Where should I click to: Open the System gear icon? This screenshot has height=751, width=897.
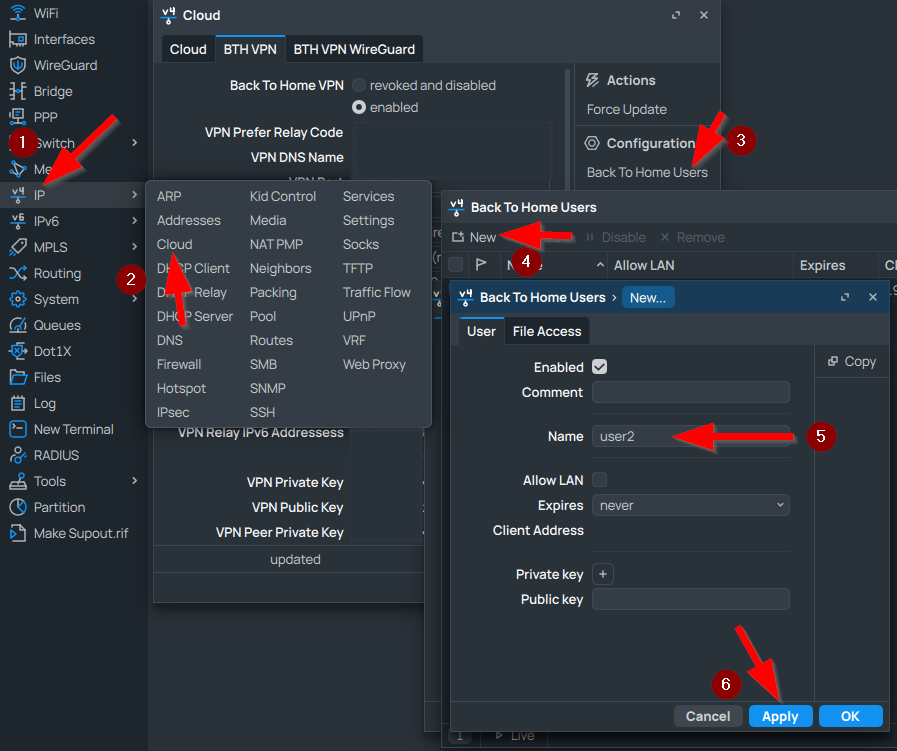coord(18,299)
